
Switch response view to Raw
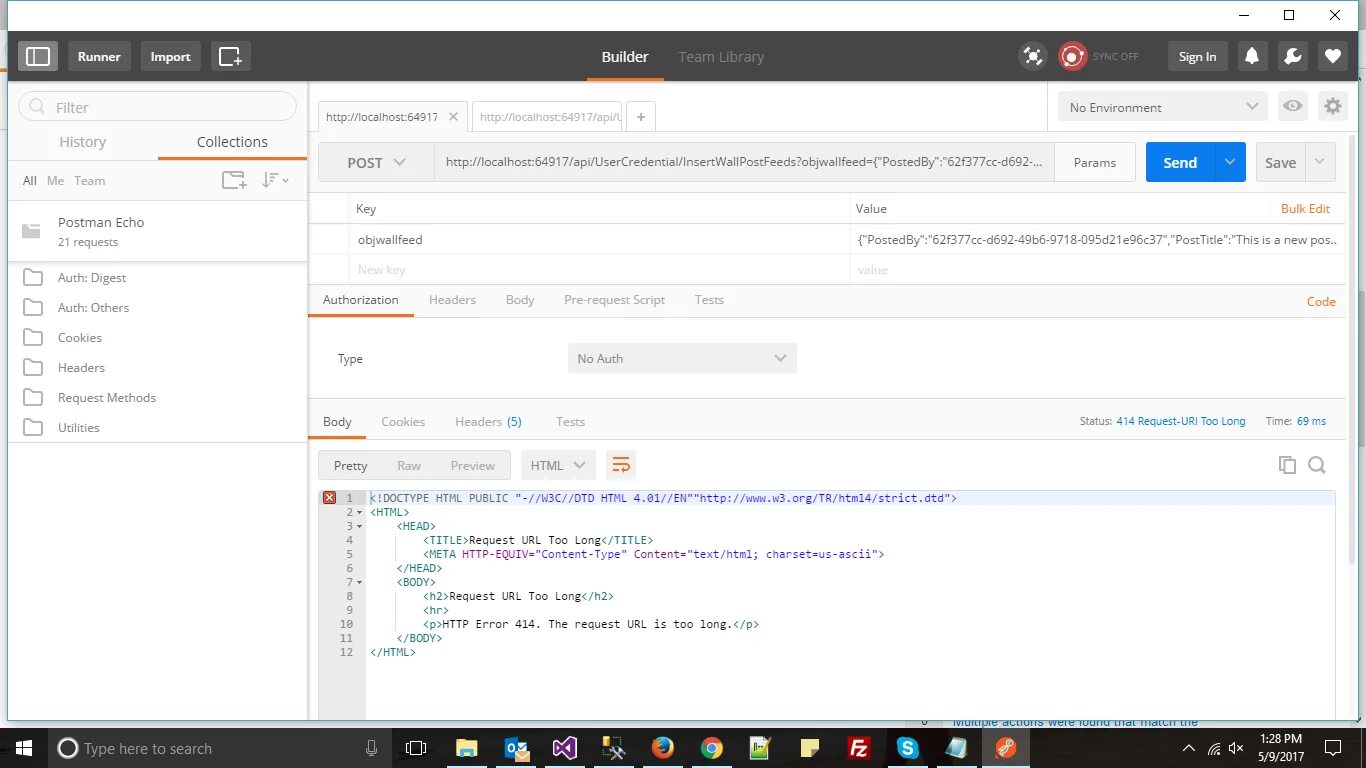tap(409, 465)
